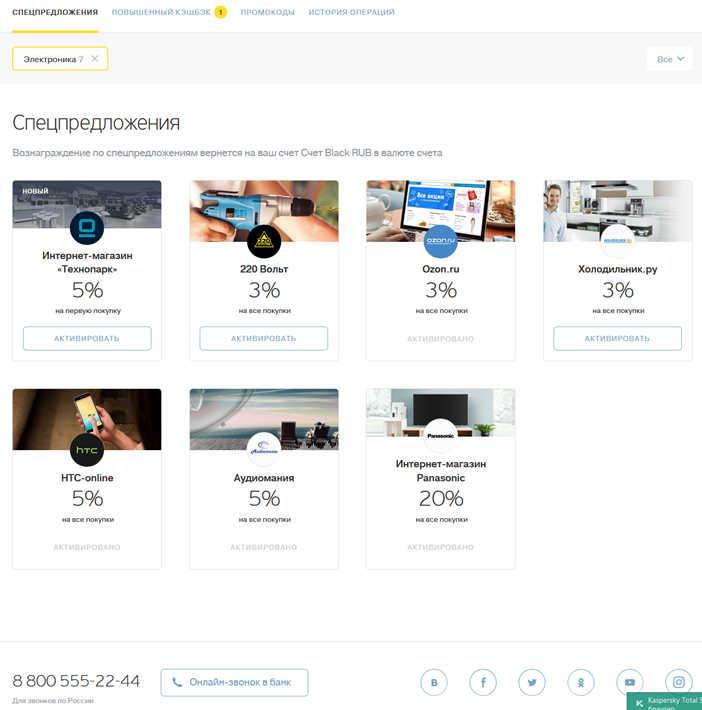Open the Instagram social icon
Image resolution: width=702 pixels, height=710 pixels.
[x=678, y=682]
